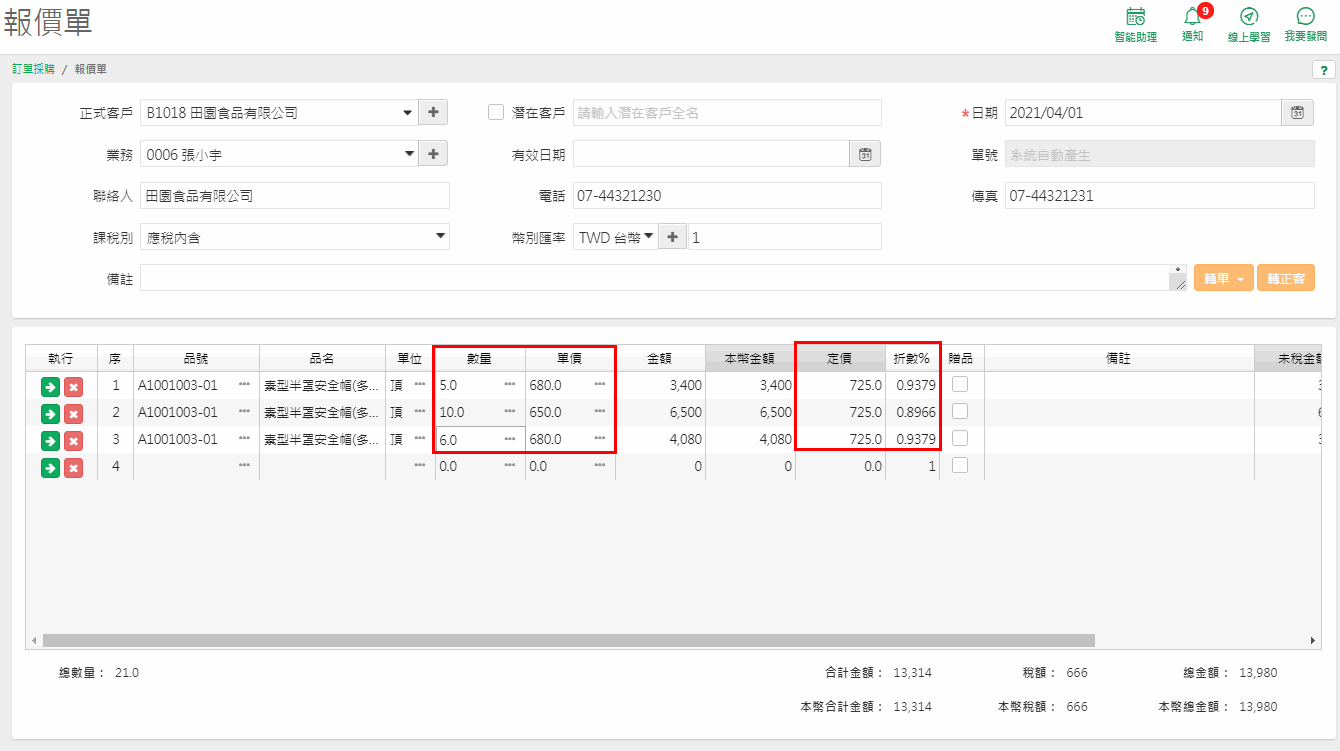Image resolution: width=1340 pixels, height=751 pixels.
Task: Open 品號 lookup ellipsis in row 1
Action: [244, 385]
